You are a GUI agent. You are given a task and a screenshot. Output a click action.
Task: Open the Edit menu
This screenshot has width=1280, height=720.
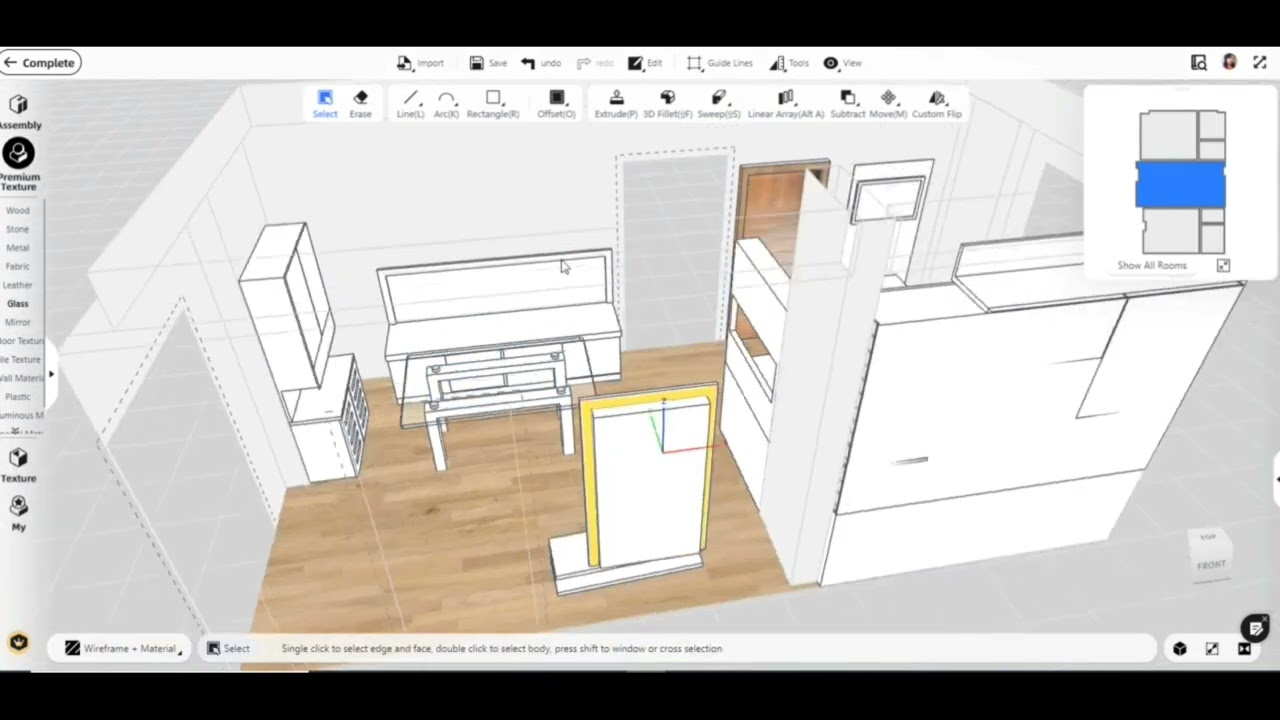click(645, 63)
